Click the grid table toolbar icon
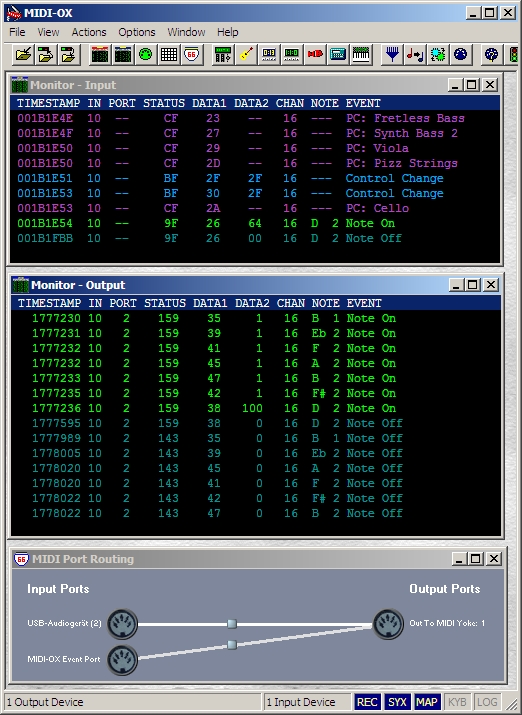This screenshot has width=522, height=715. [x=169, y=55]
